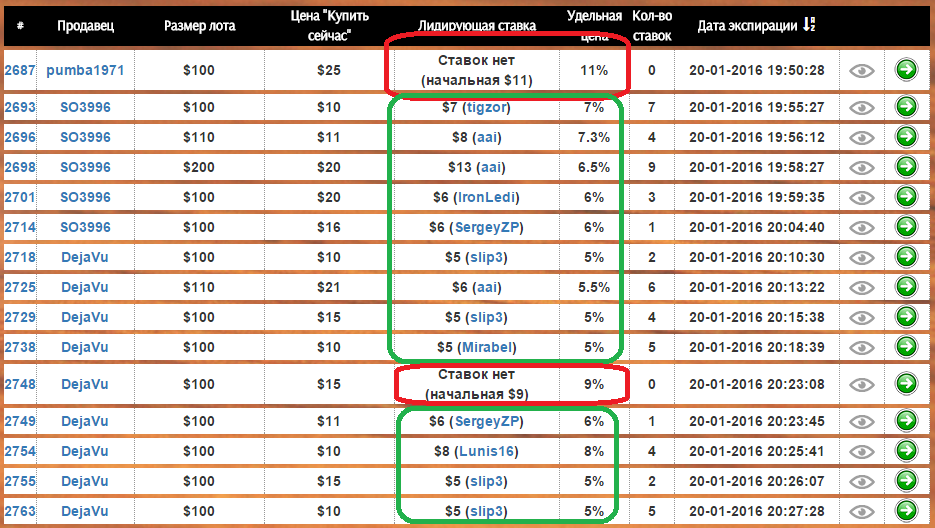Click green arrow for lot 2698
The image size is (935, 528).
click(906, 167)
